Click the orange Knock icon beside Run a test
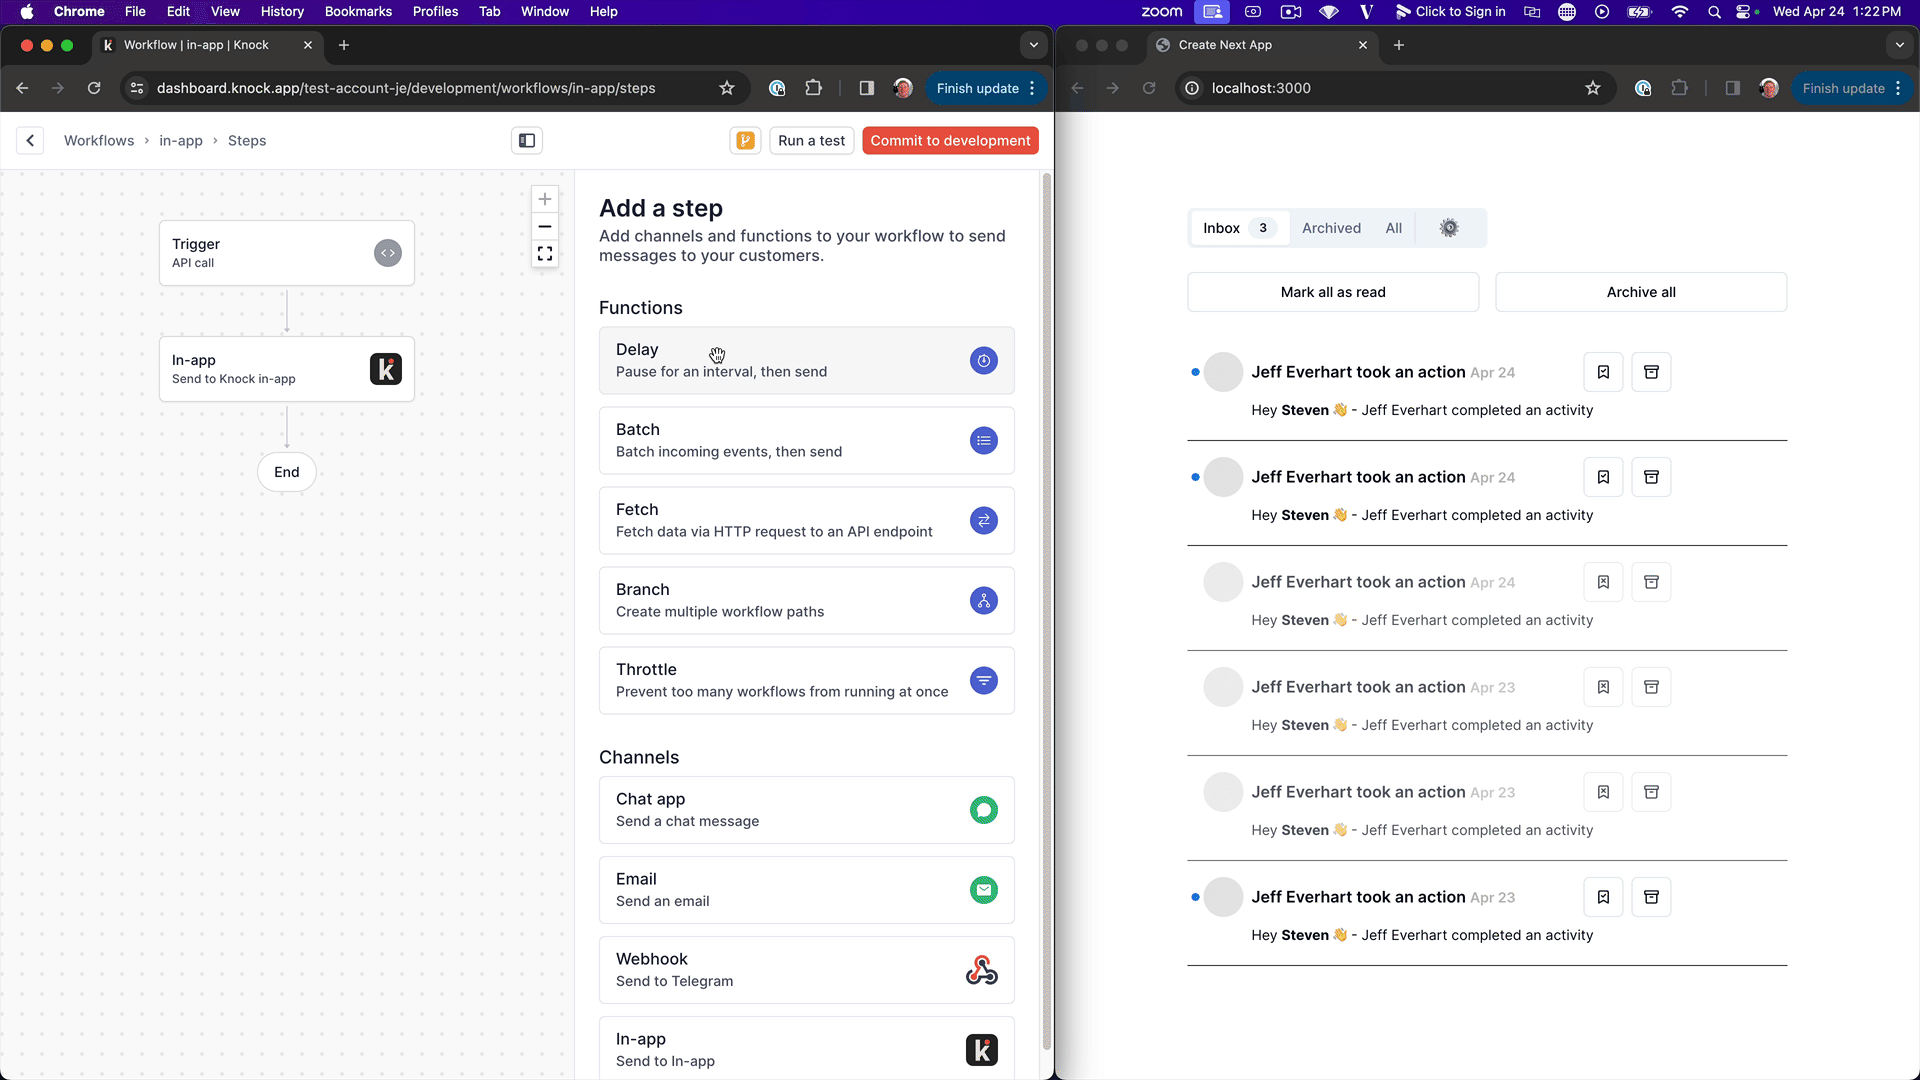This screenshot has width=1920, height=1080. pos(745,141)
